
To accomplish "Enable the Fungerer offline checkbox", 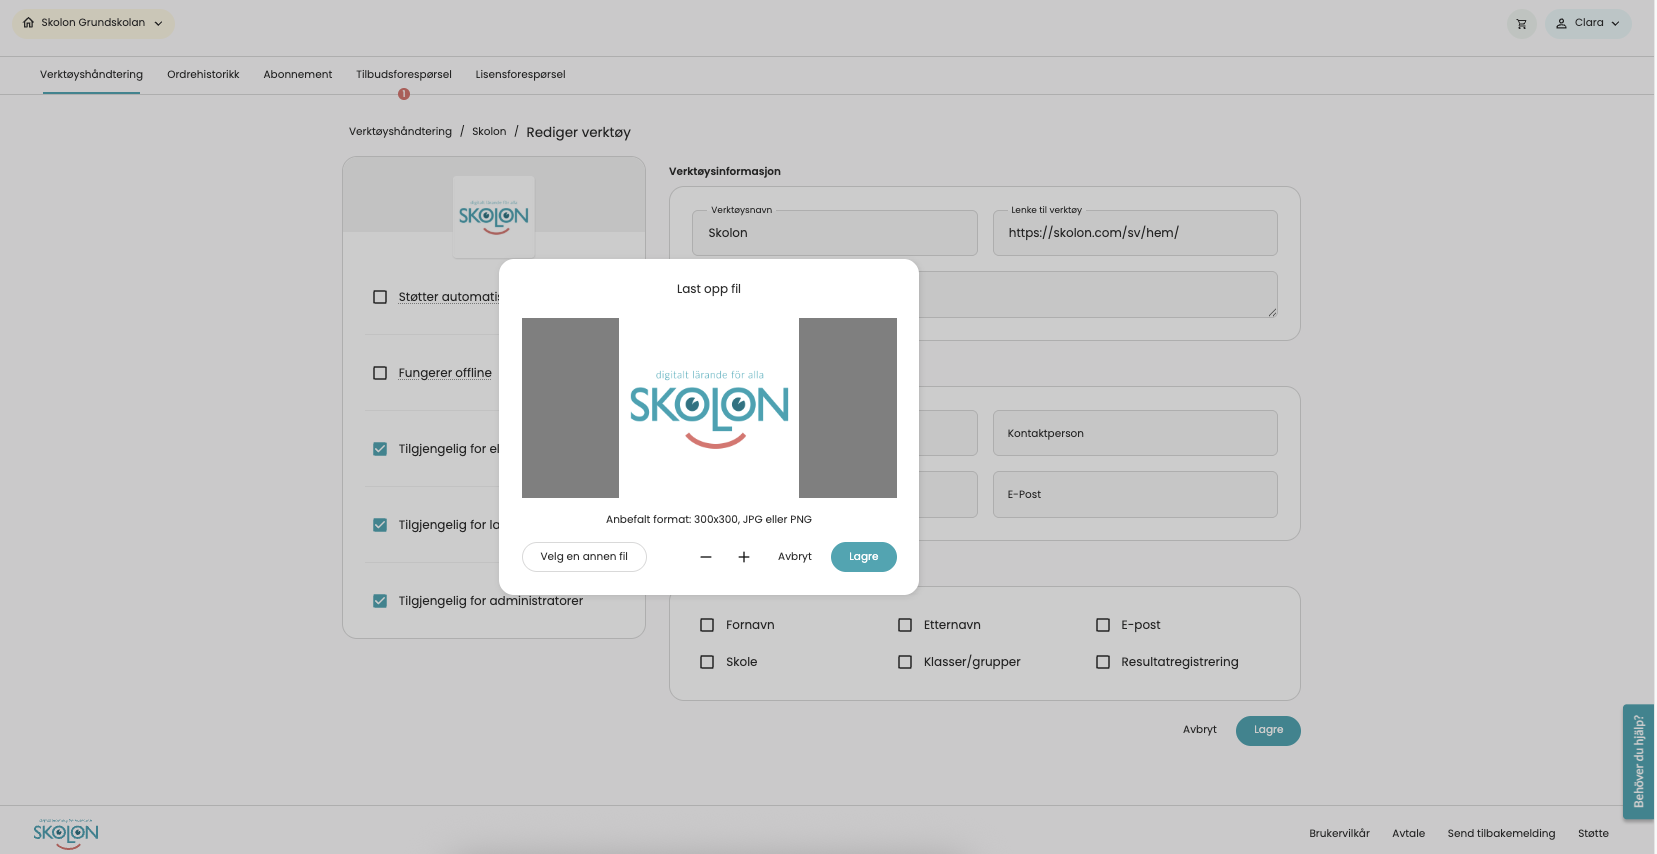I will 380,373.
